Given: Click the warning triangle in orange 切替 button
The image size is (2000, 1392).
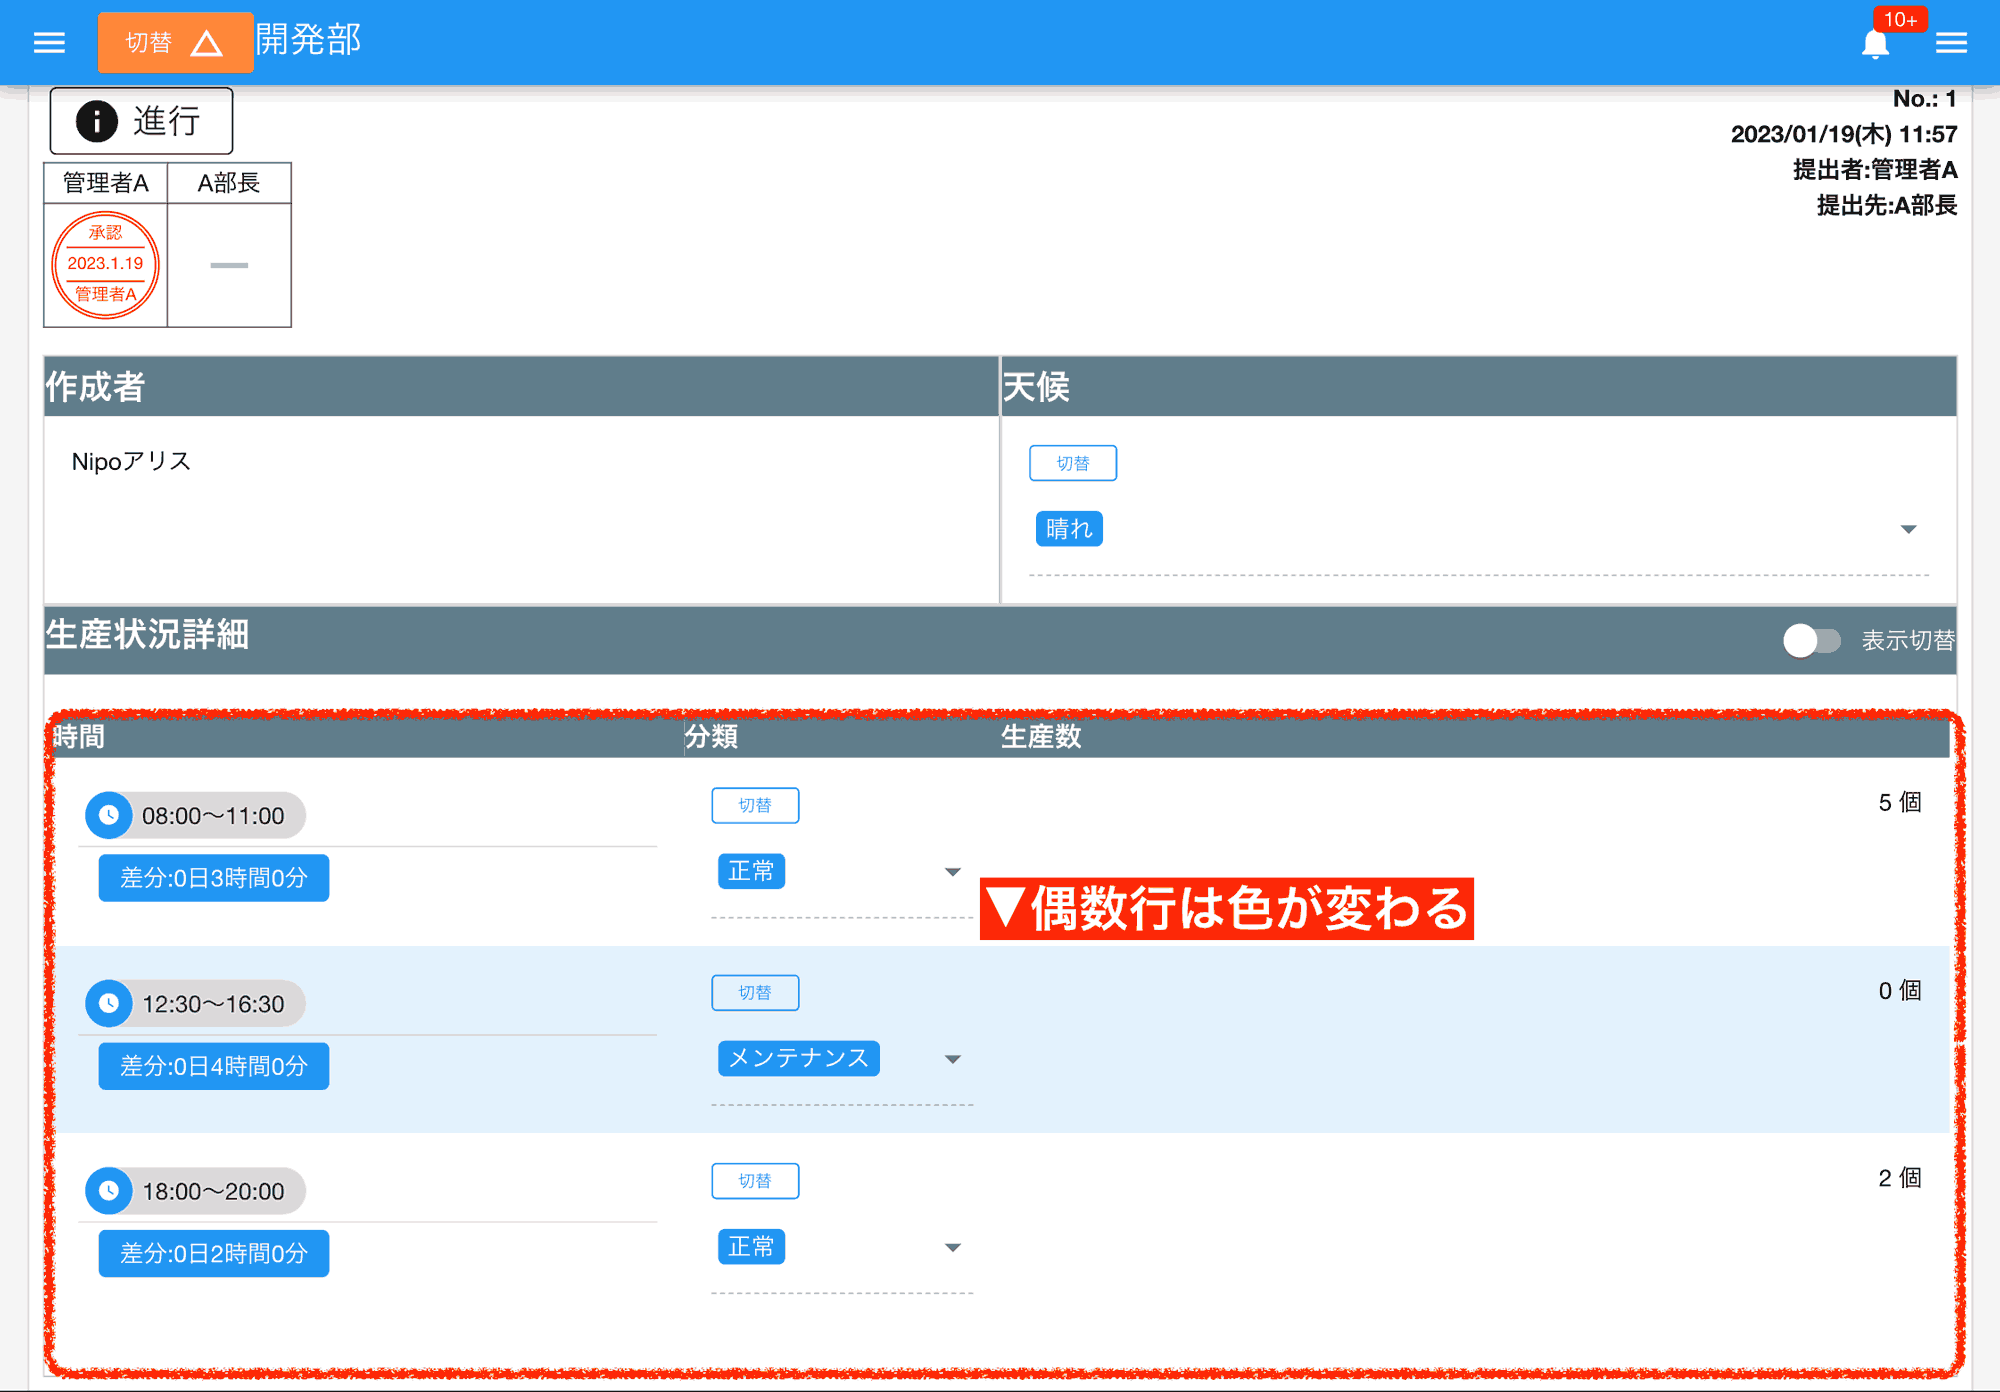Looking at the screenshot, I should coord(208,42).
